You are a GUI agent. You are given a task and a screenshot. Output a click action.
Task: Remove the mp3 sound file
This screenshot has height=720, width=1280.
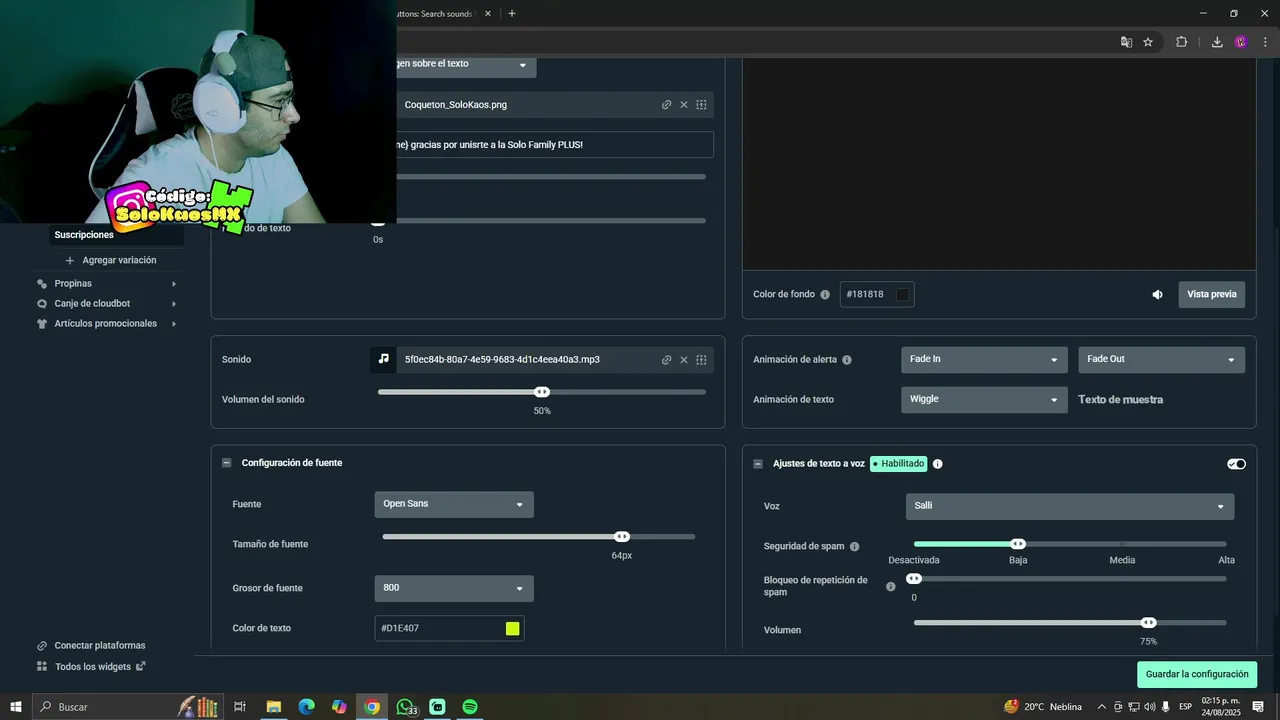click(x=684, y=360)
